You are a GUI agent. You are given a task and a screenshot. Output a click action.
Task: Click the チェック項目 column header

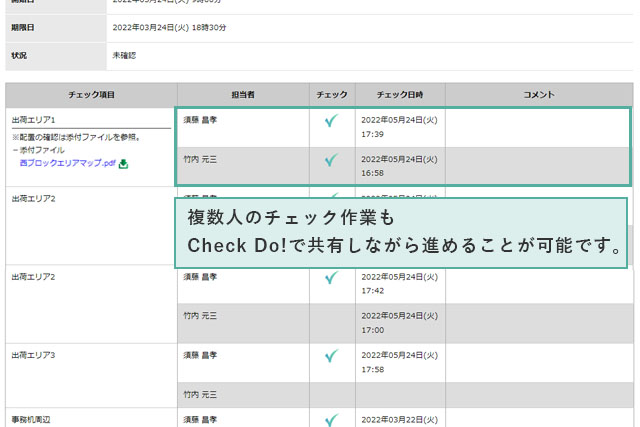point(91,95)
